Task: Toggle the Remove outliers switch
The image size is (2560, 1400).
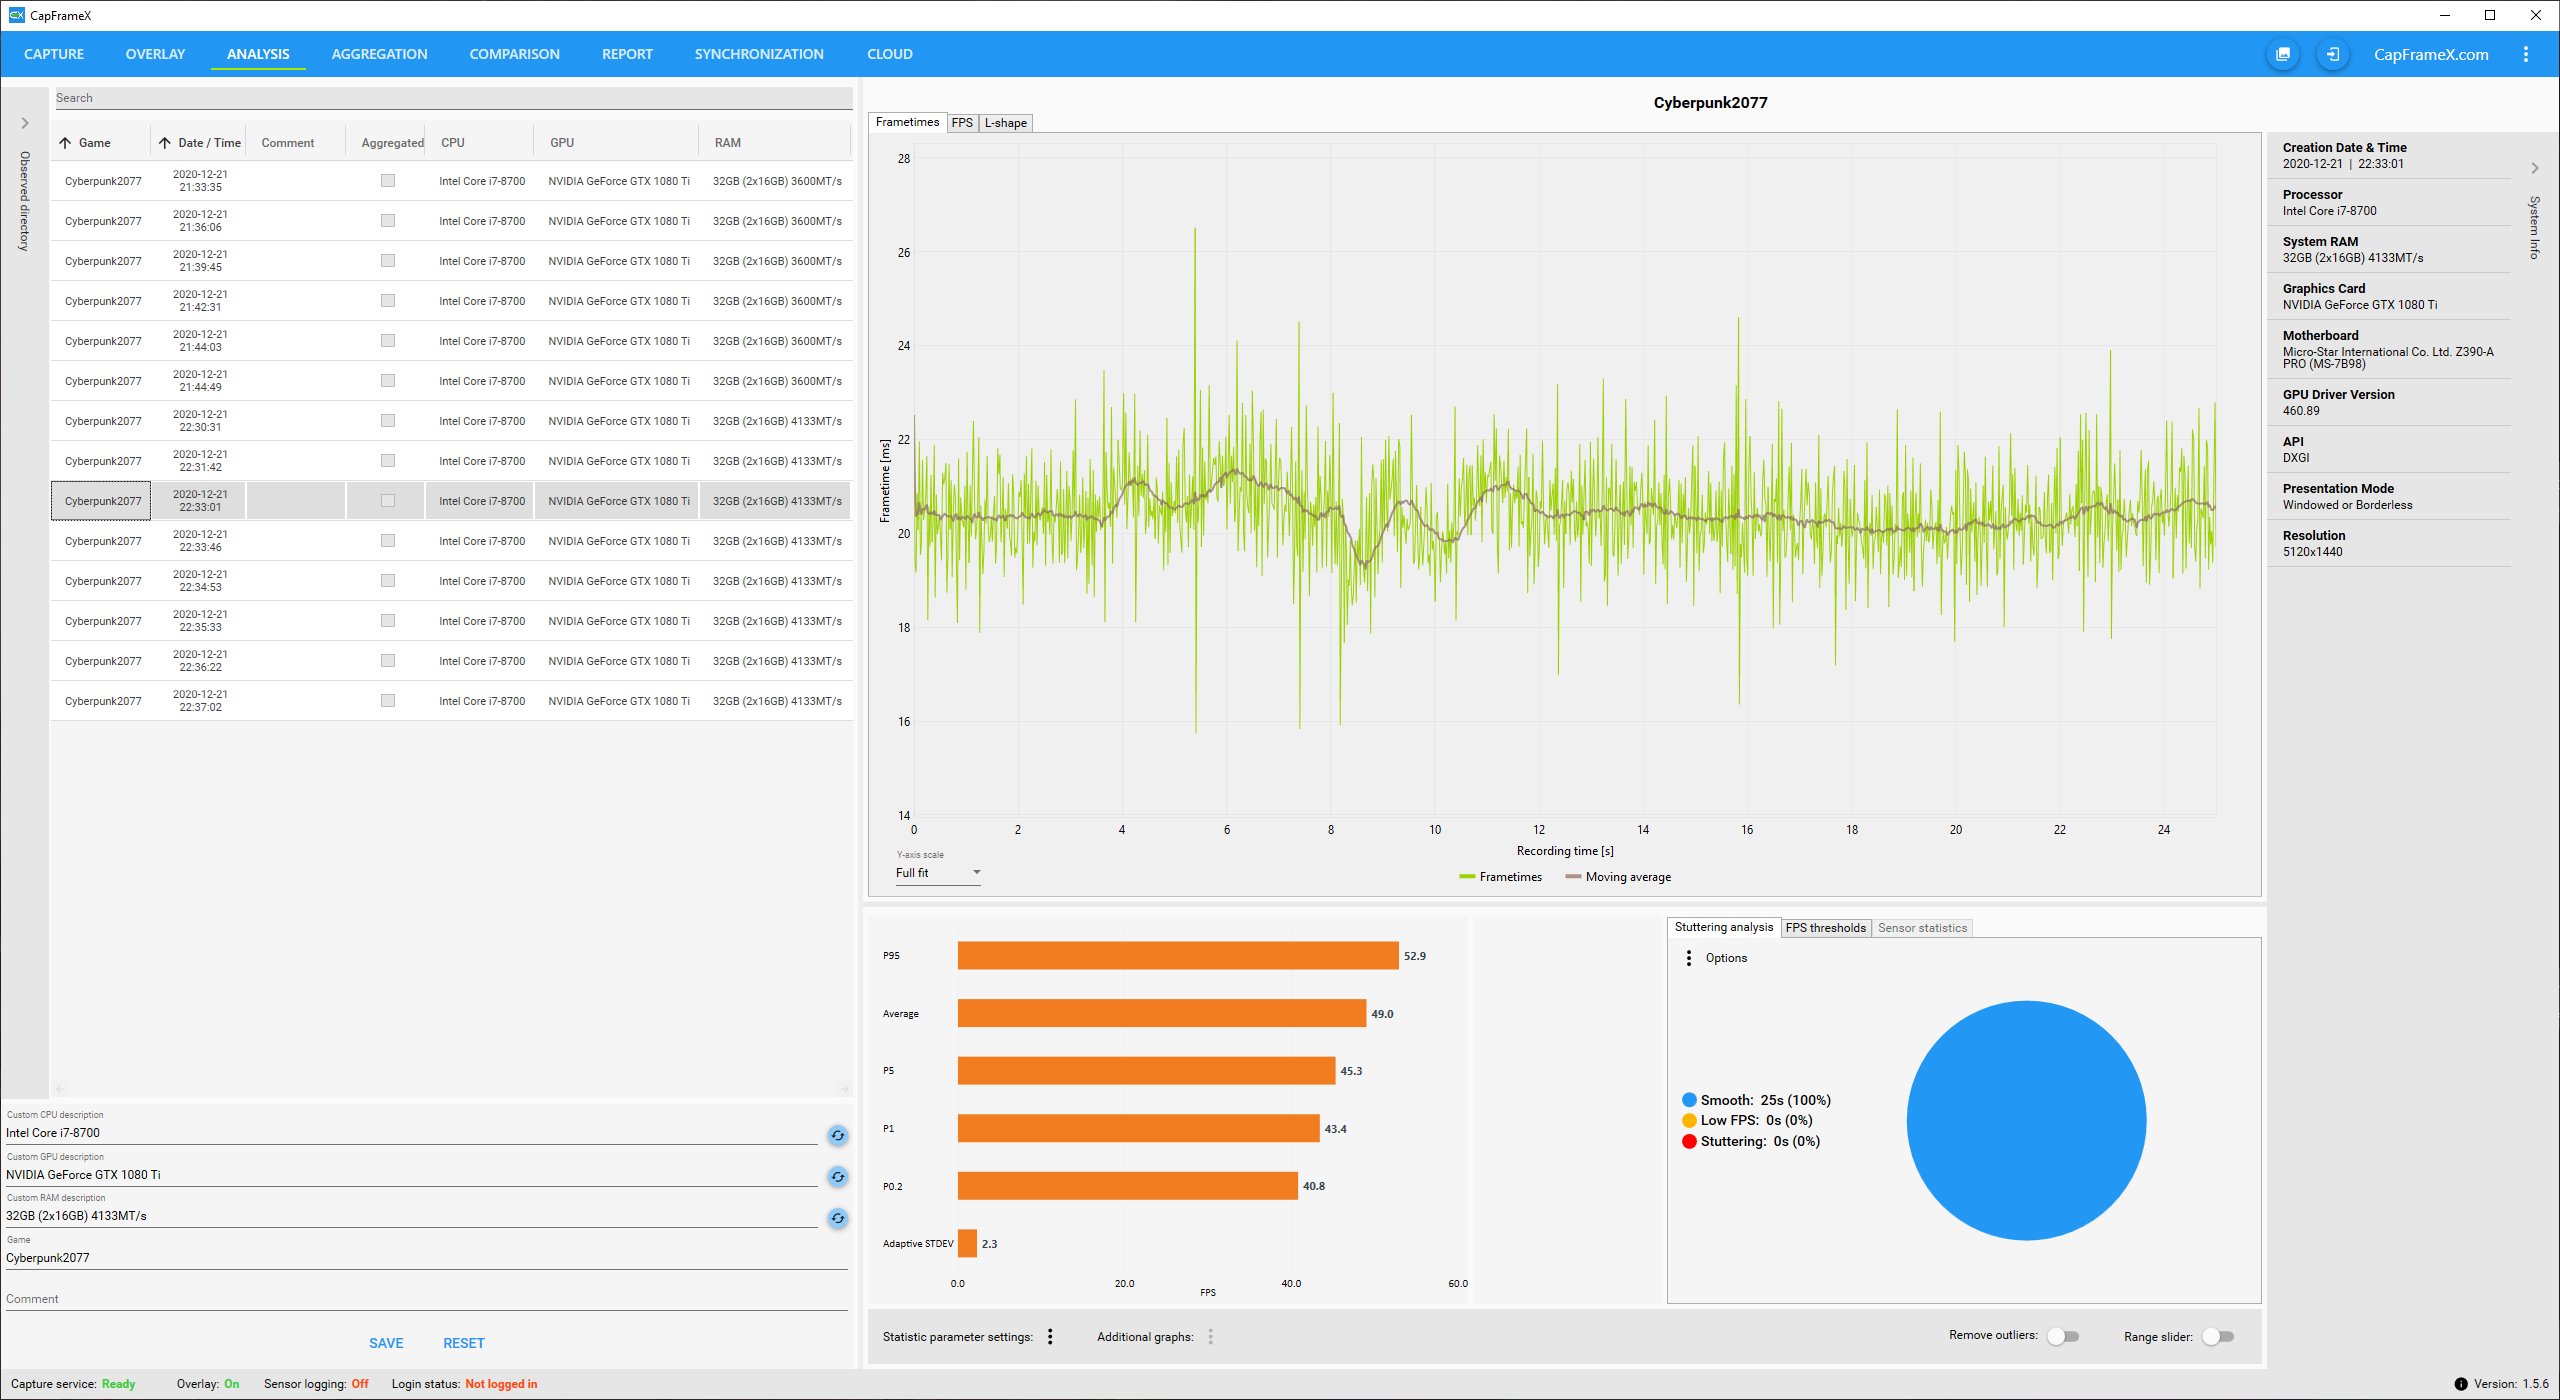Action: pyautogui.click(x=2063, y=1337)
